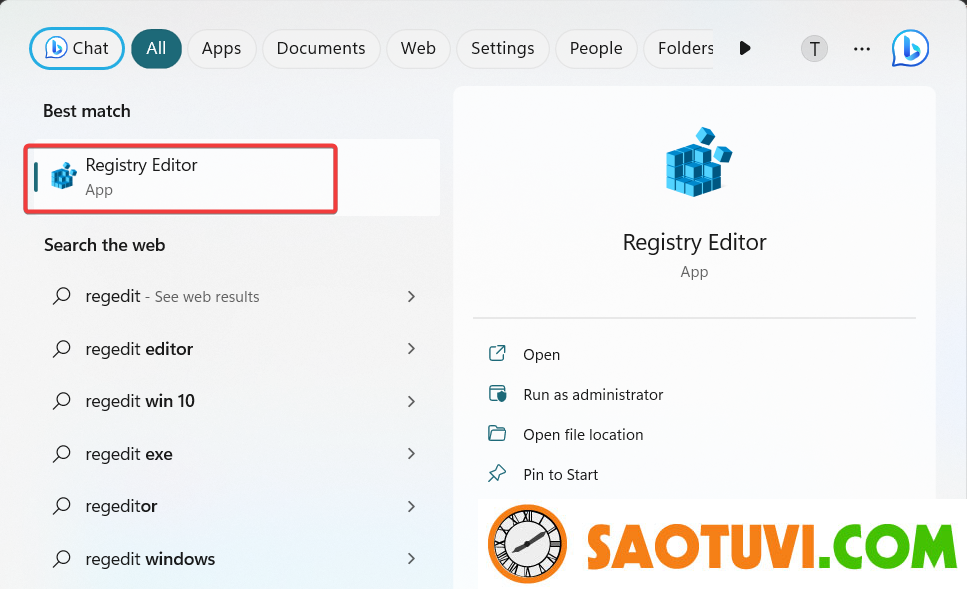Switch to the Documents filter tab

point(321,48)
